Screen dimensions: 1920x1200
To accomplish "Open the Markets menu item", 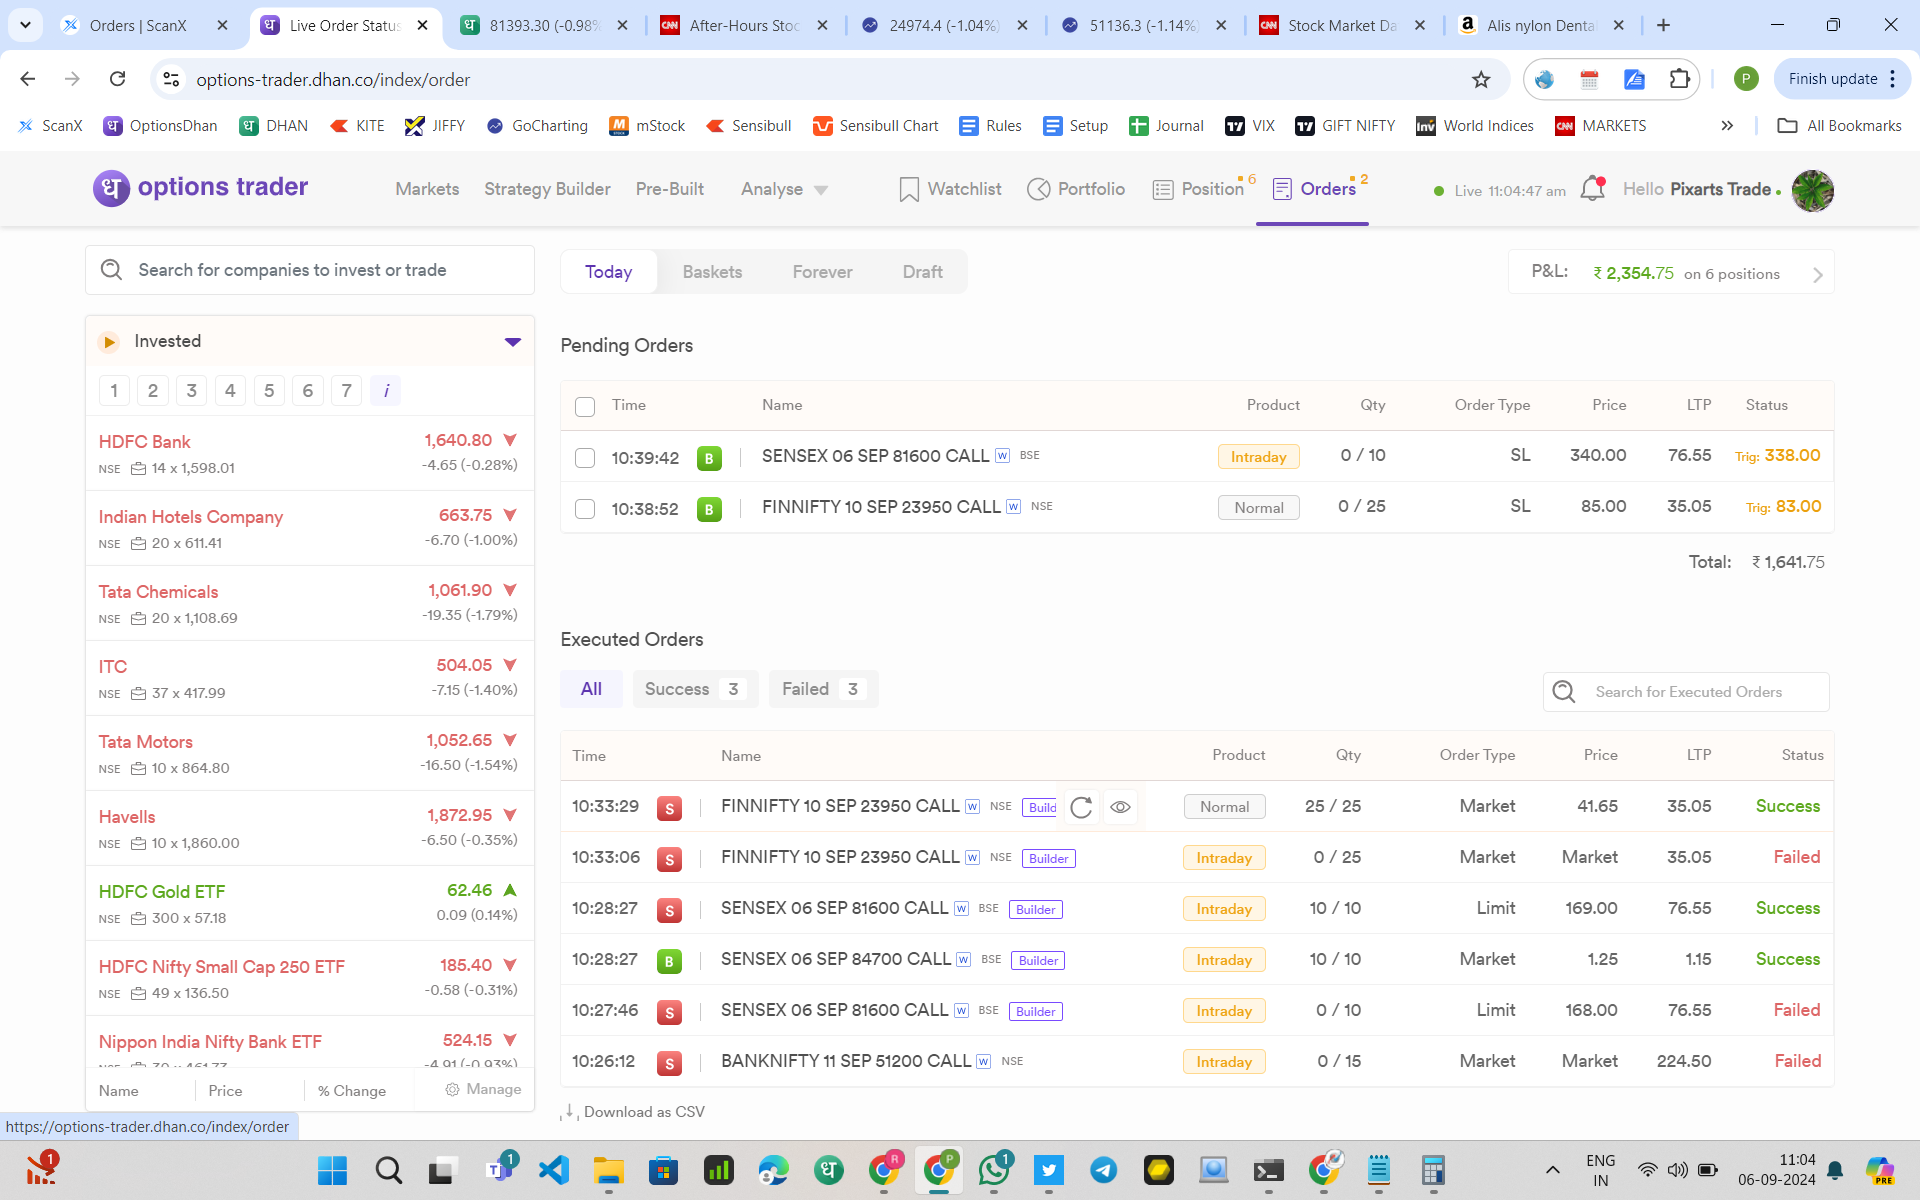I will [x=427, y=189].
